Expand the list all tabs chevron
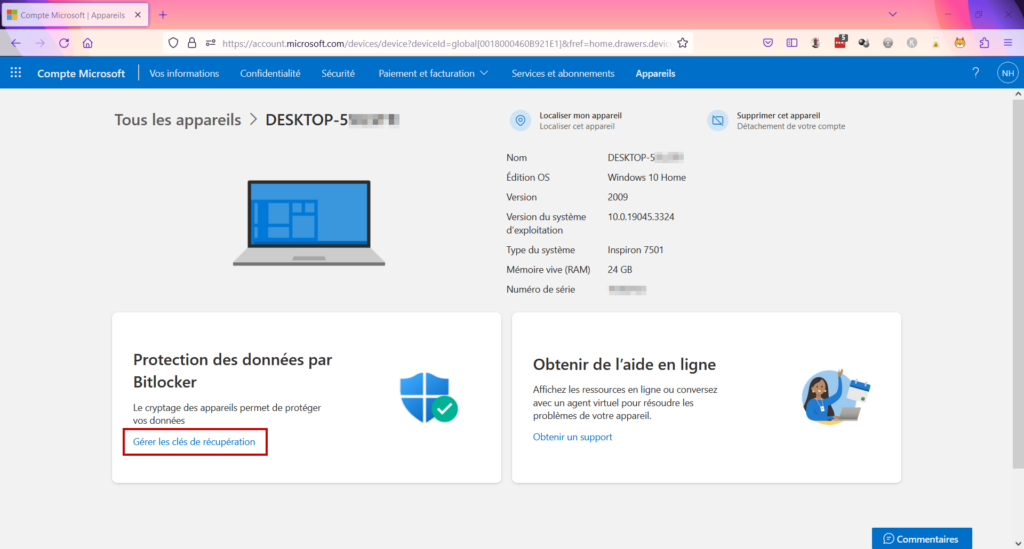 click(892, 14)
